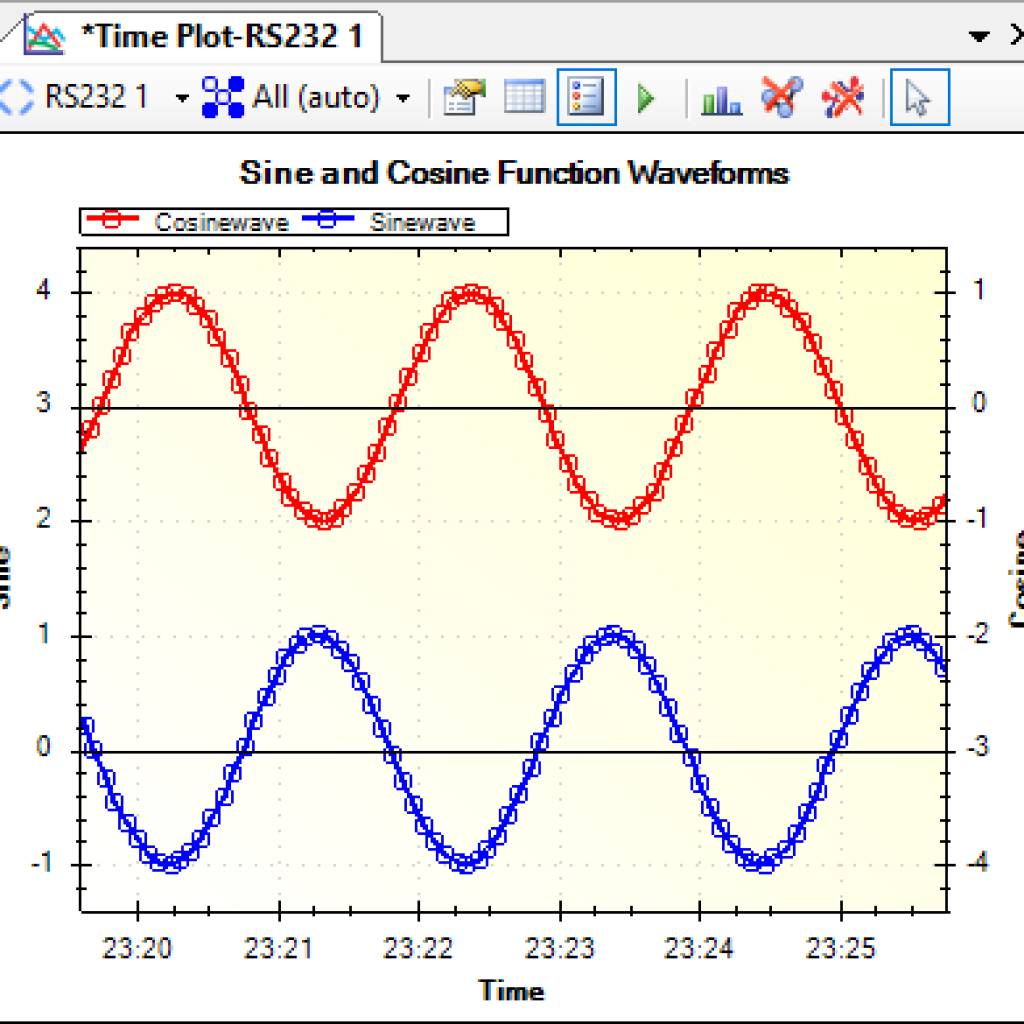Open the data table view
This screenshot has height=1024, width=1024.
525,97
